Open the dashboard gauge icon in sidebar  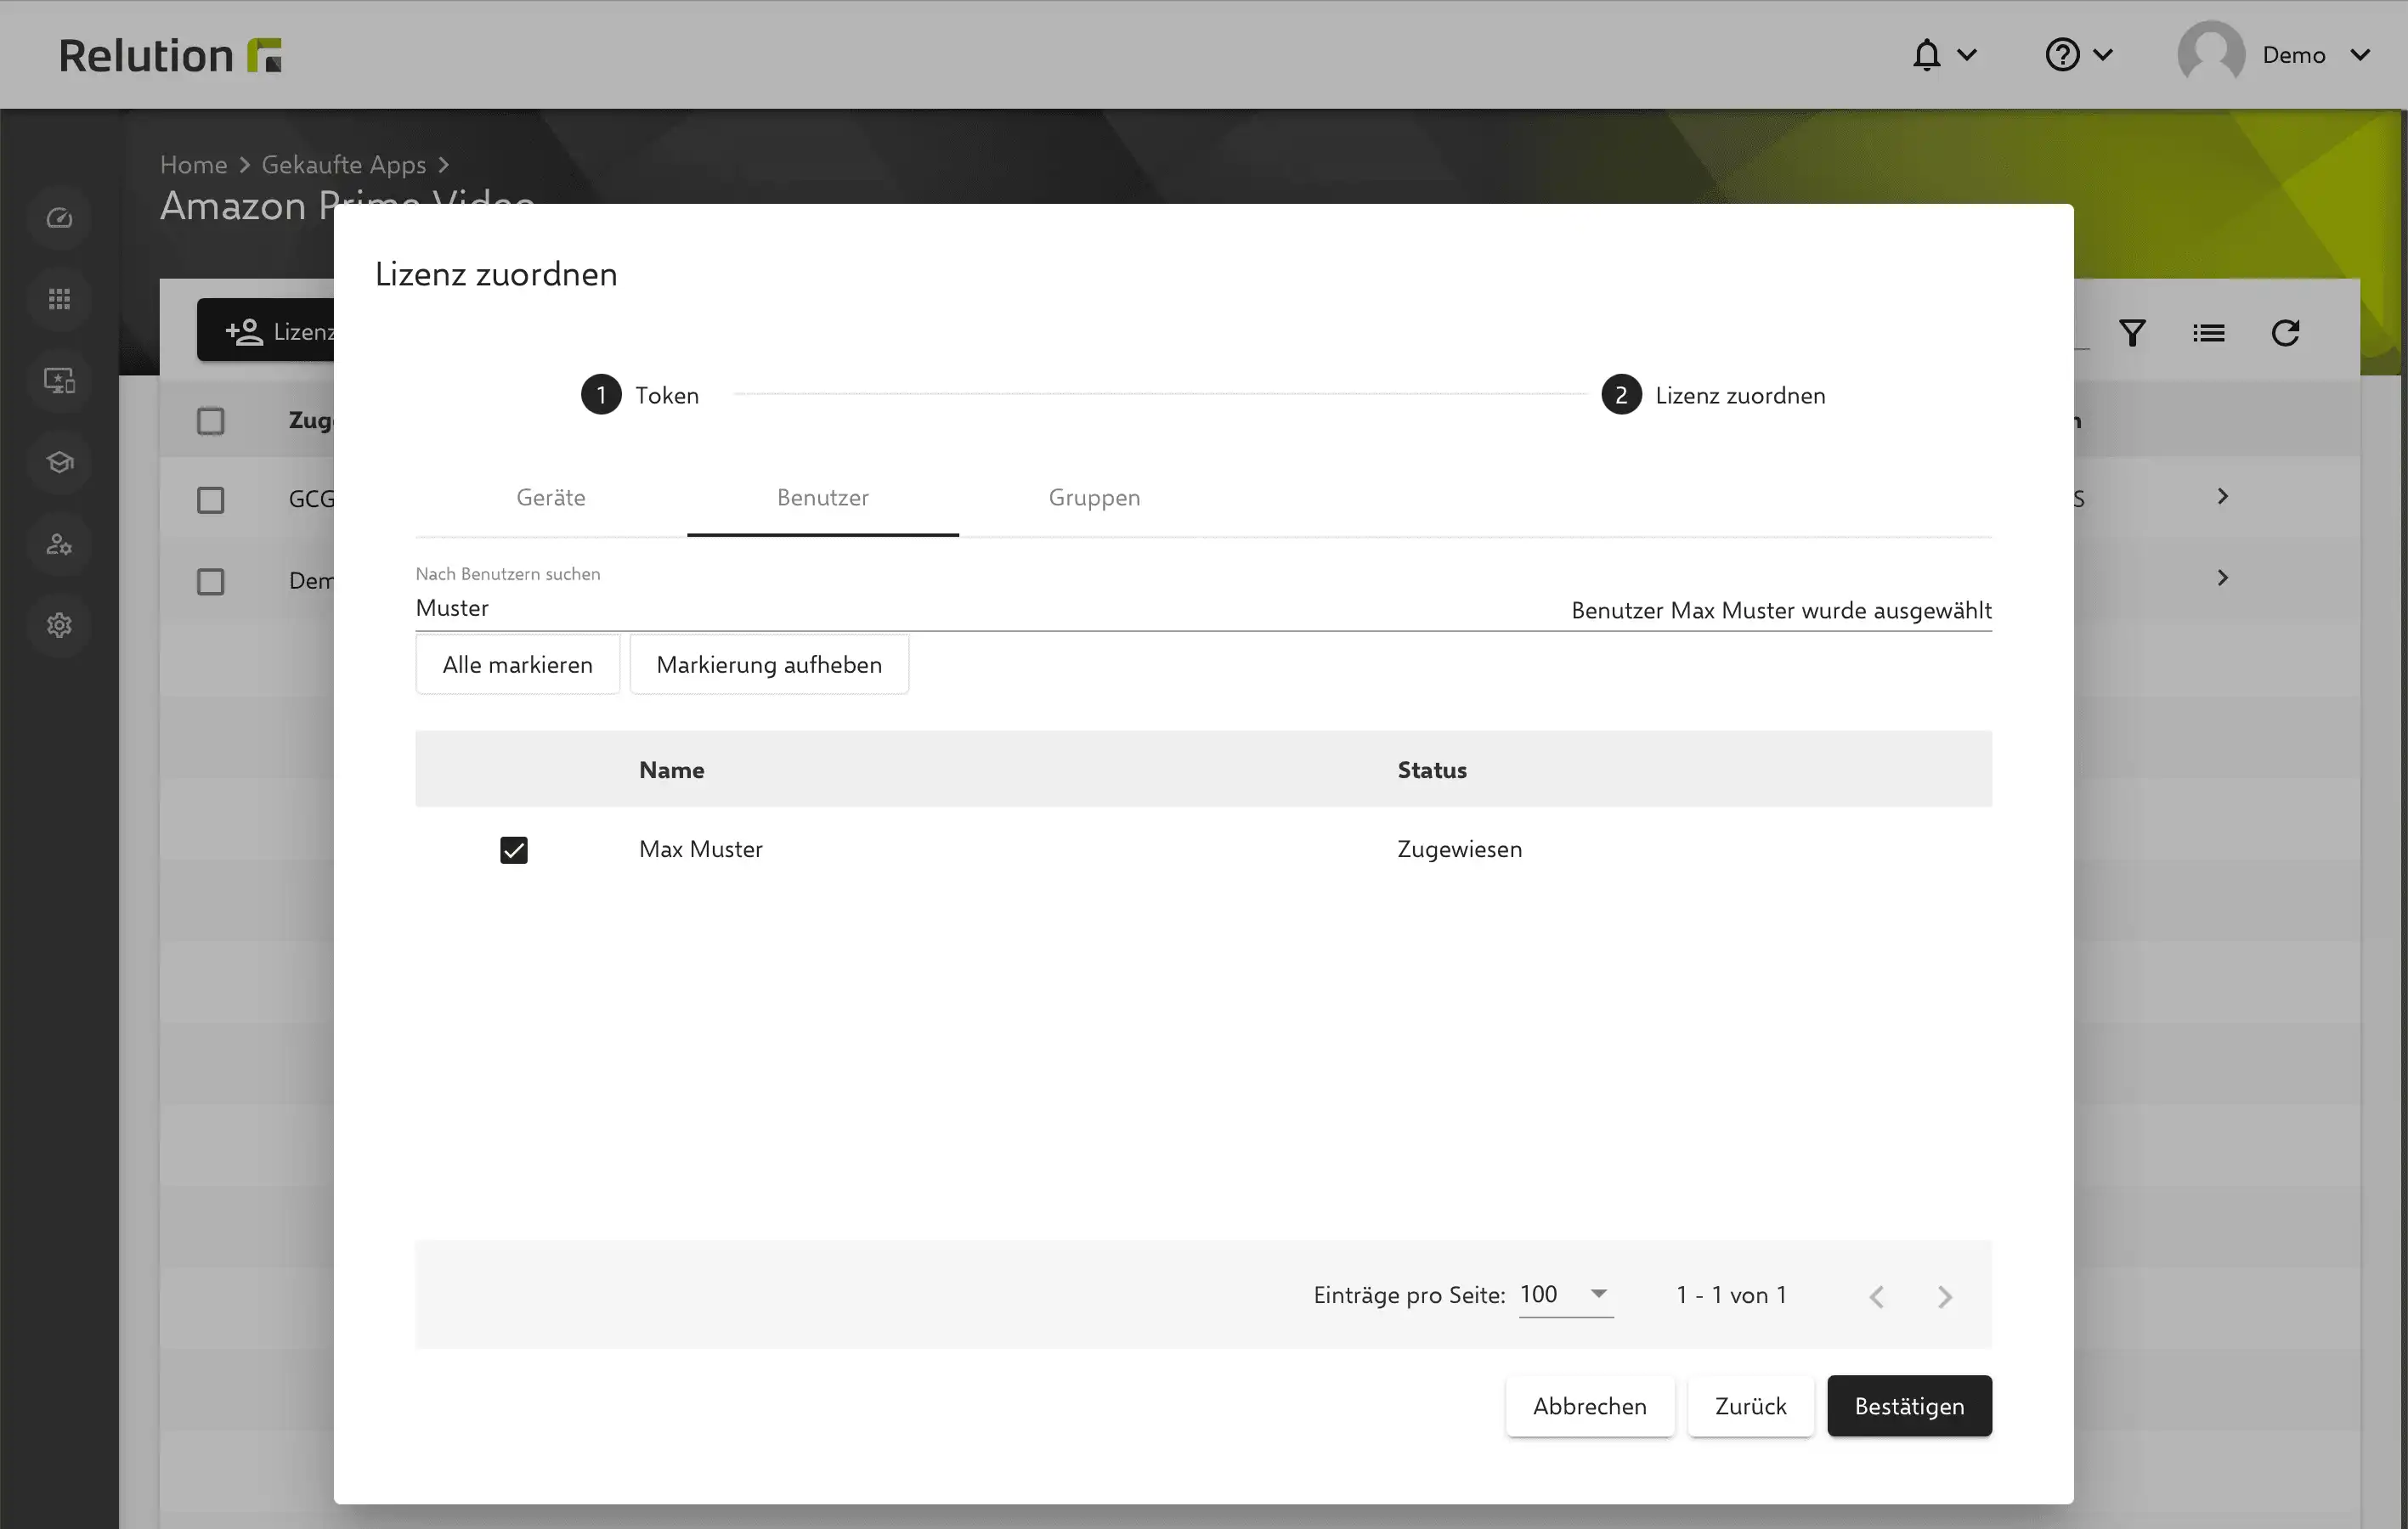click(x=59, y=217)
